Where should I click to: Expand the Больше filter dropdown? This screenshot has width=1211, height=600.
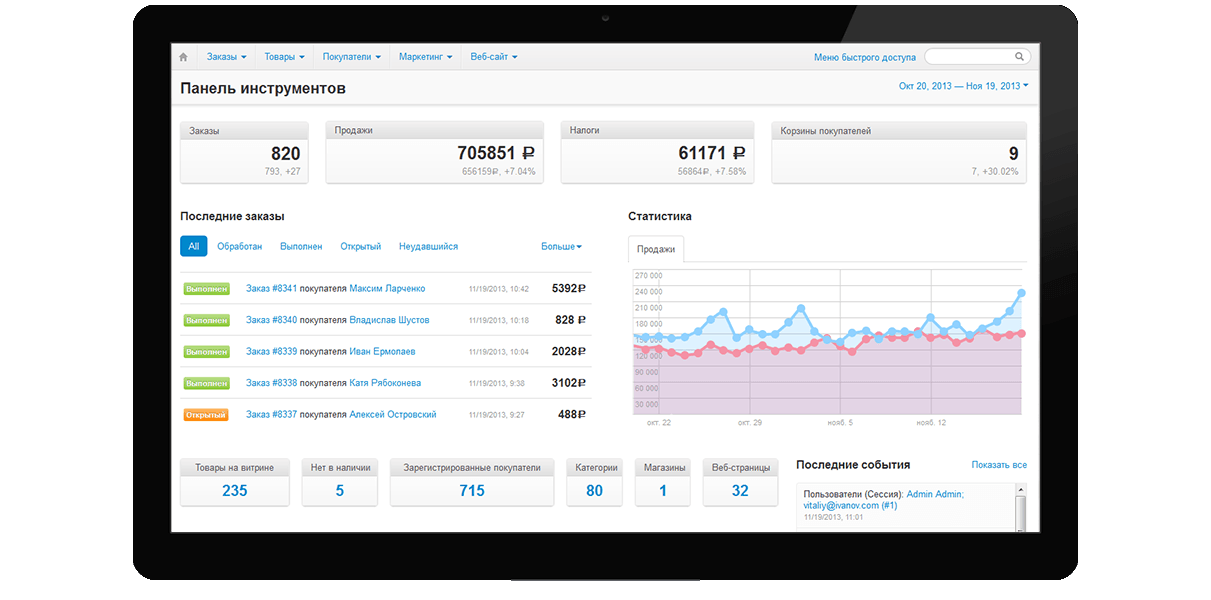tap(561, 246)
